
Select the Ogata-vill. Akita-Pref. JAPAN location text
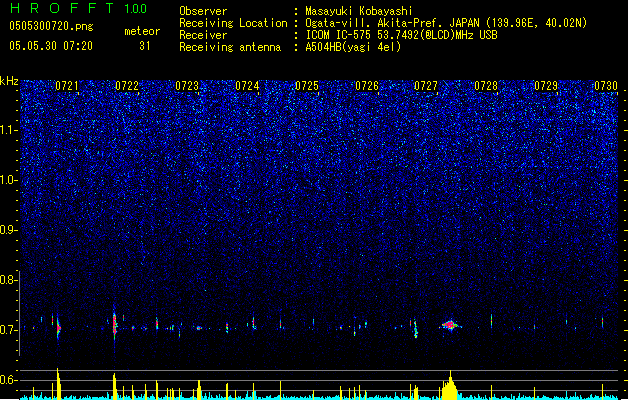446,23
